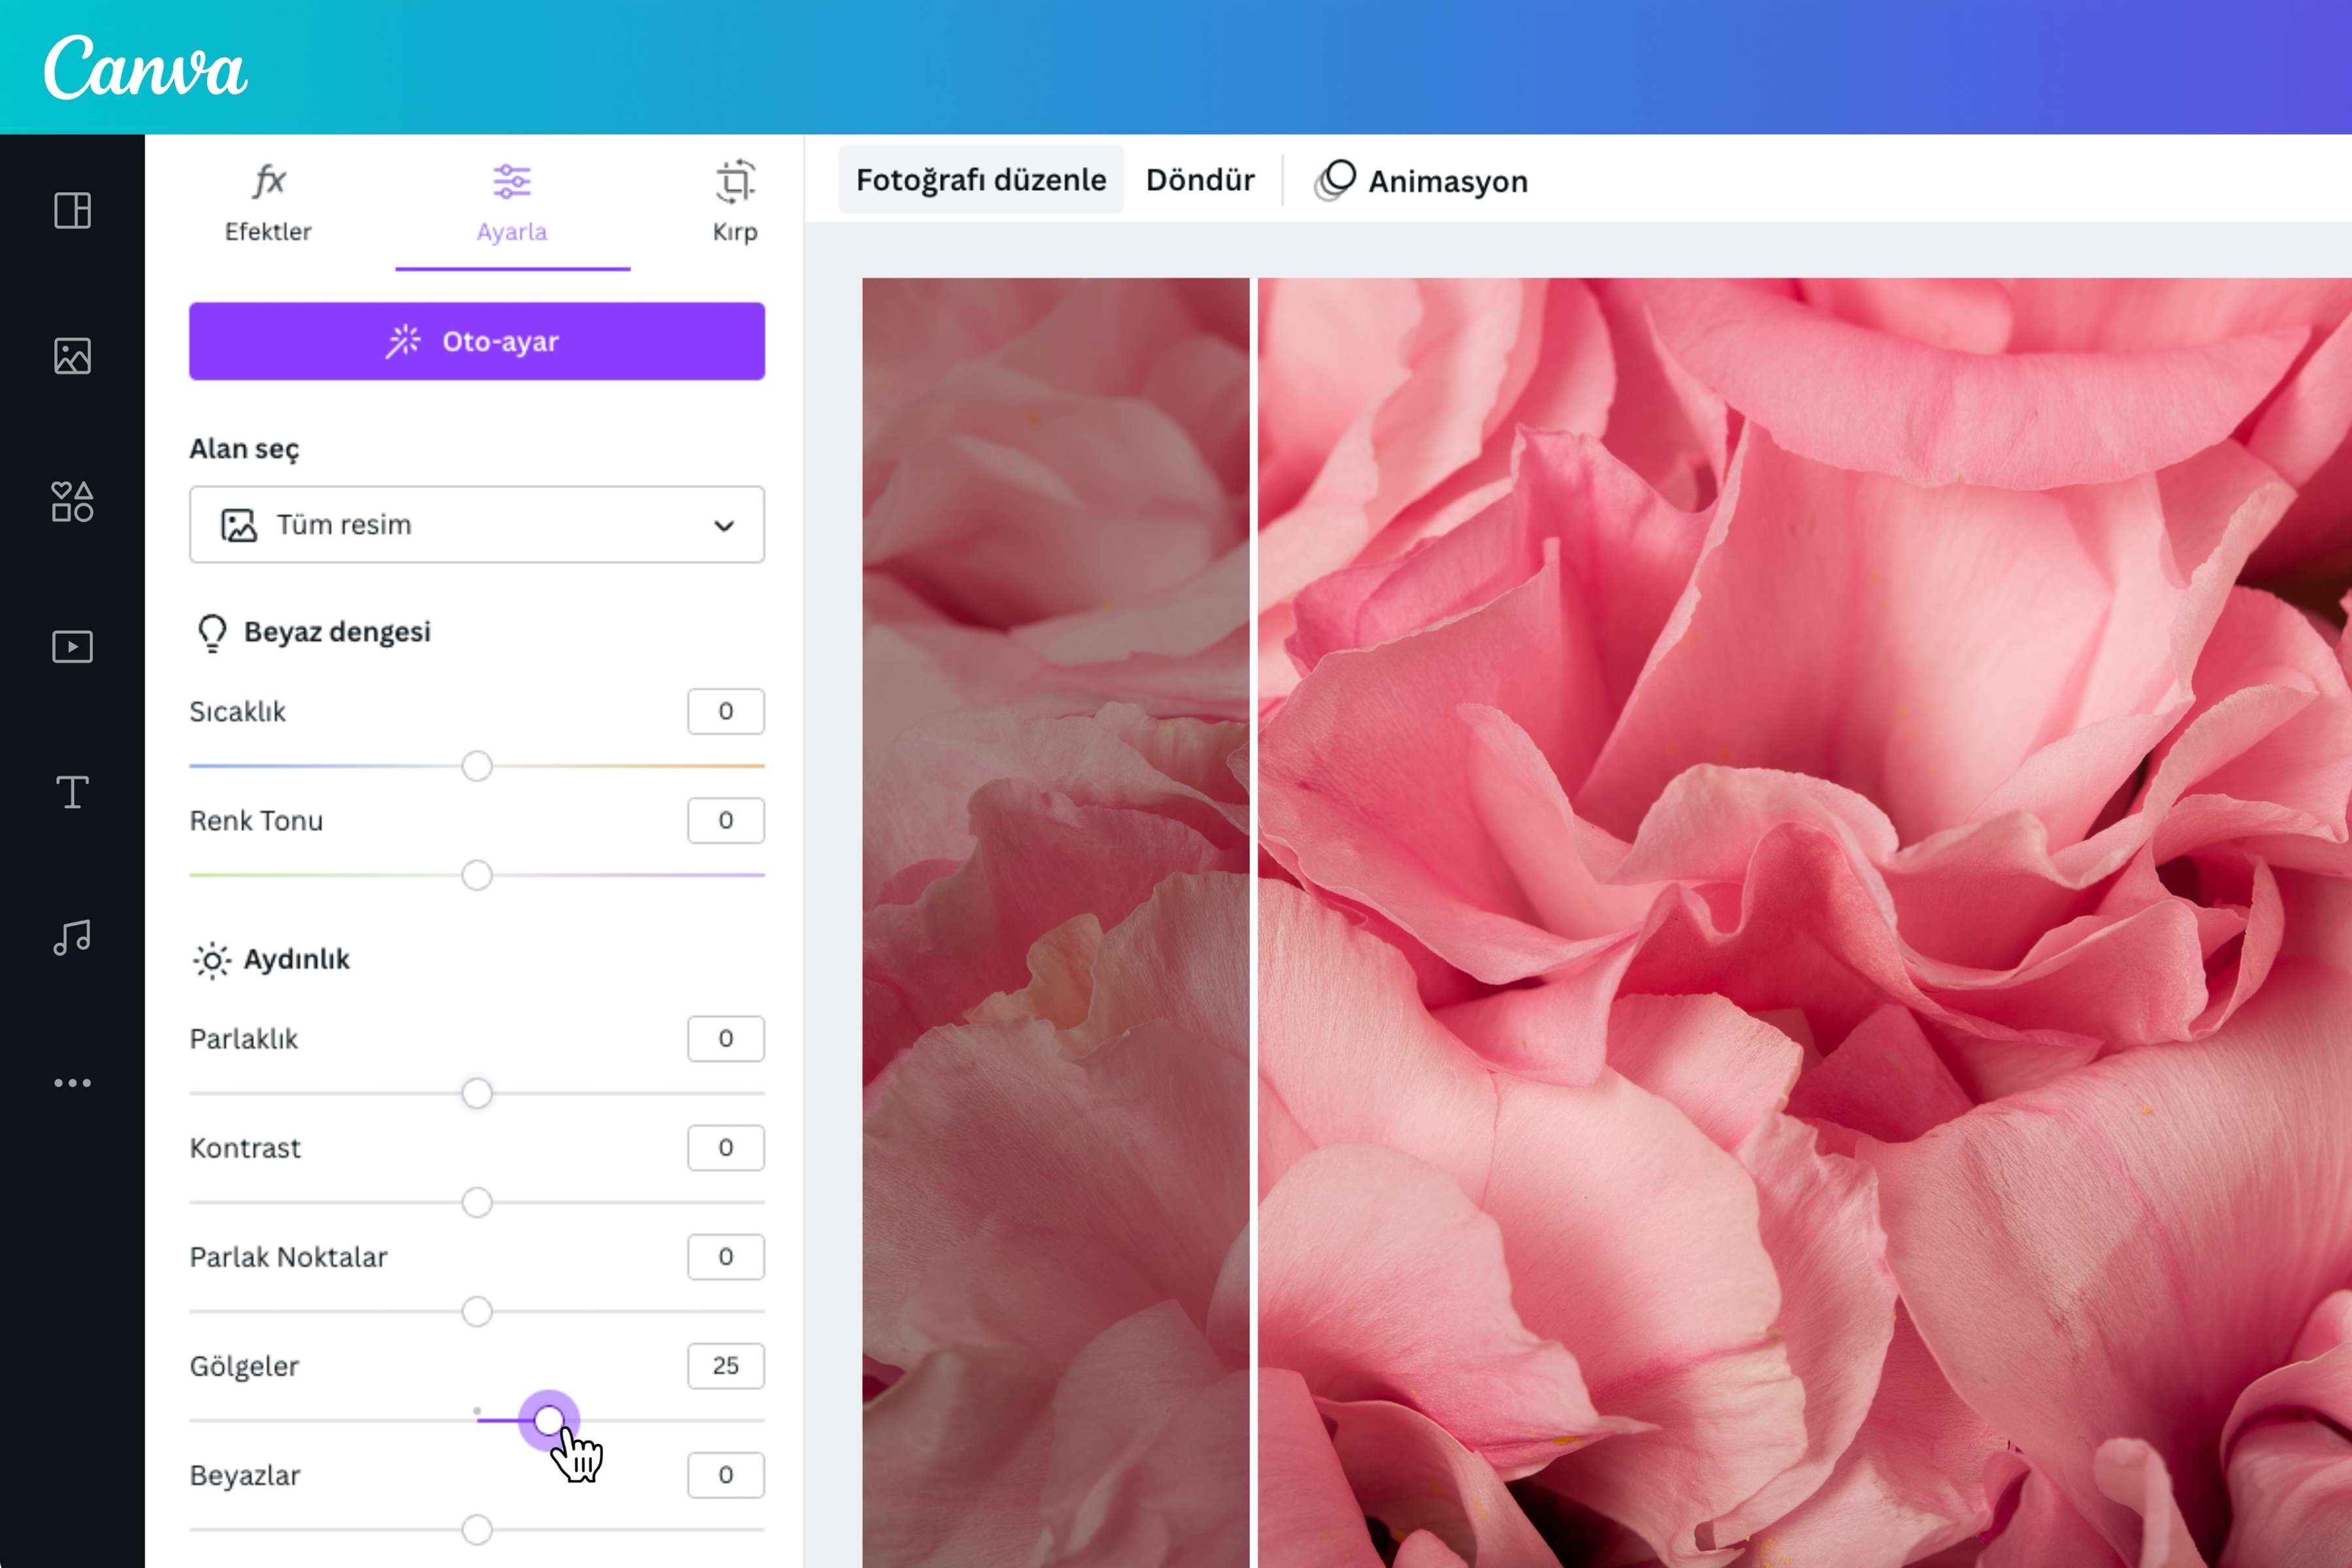Click the Döndür button

click(x=1200, y=180)
